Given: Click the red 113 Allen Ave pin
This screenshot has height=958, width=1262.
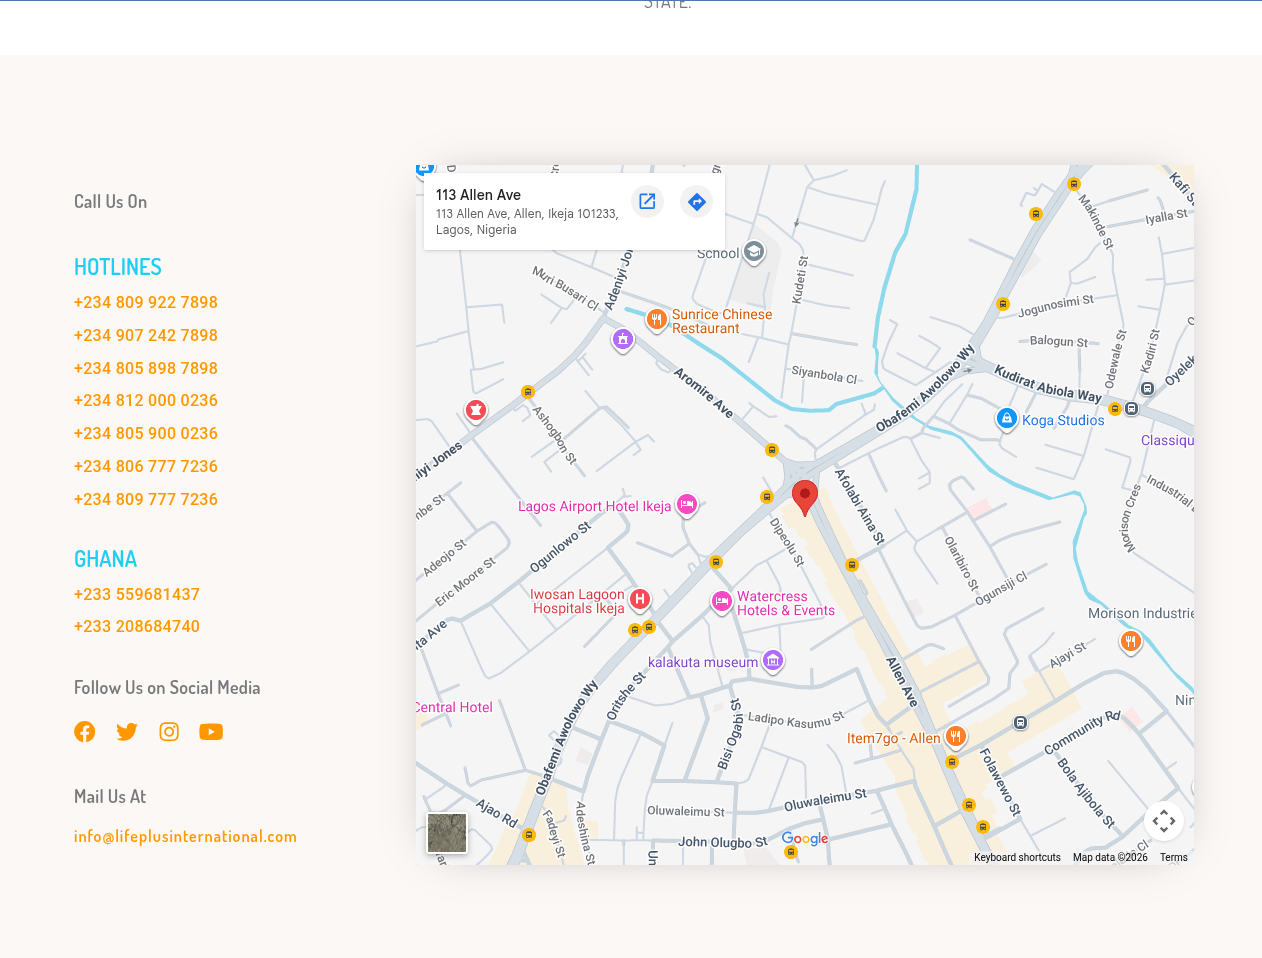Looking at the screenshot, I should tap(805, 497).
